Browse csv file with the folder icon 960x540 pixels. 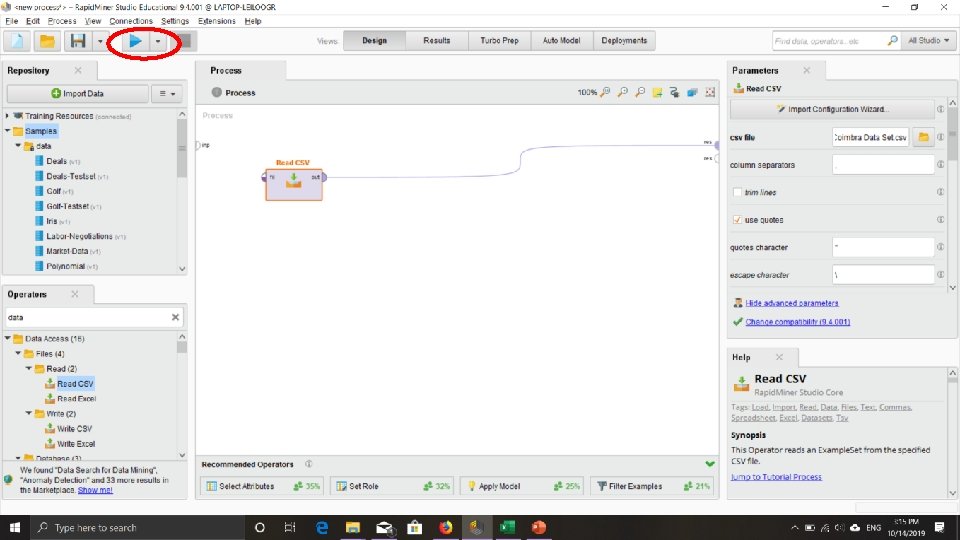[x=923, y=137]
